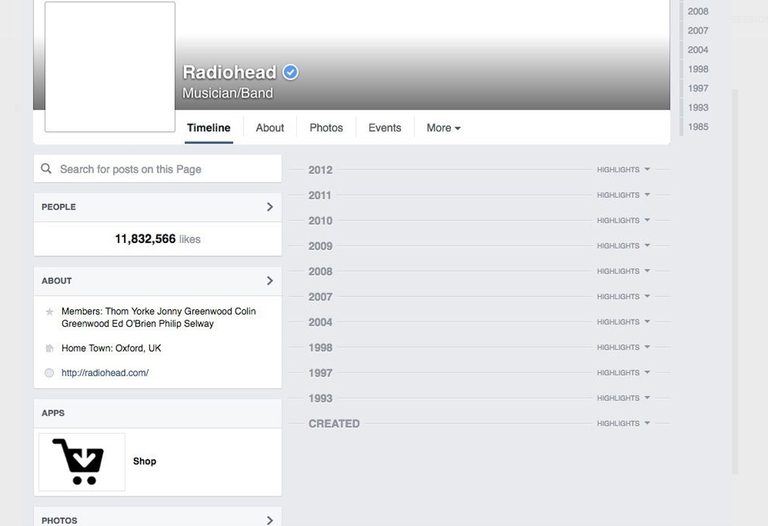This screenshot has height=526, width=768.
Task: Click the search magnifier icon
Action: [x=47, y=169]
